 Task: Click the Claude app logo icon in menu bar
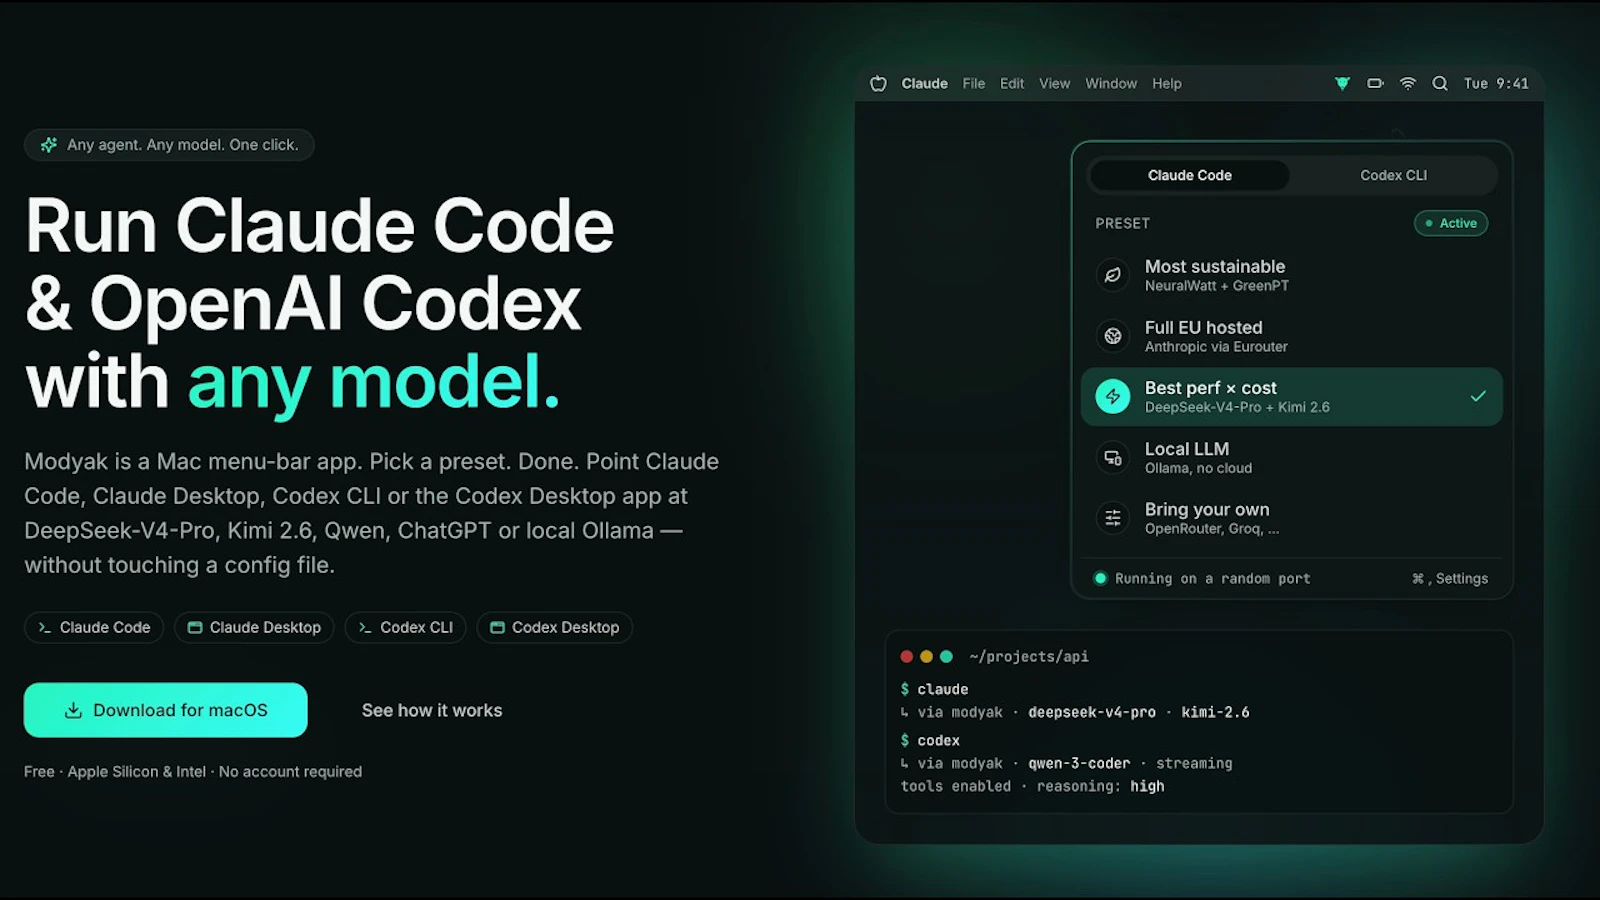click(x=878, y=84)
